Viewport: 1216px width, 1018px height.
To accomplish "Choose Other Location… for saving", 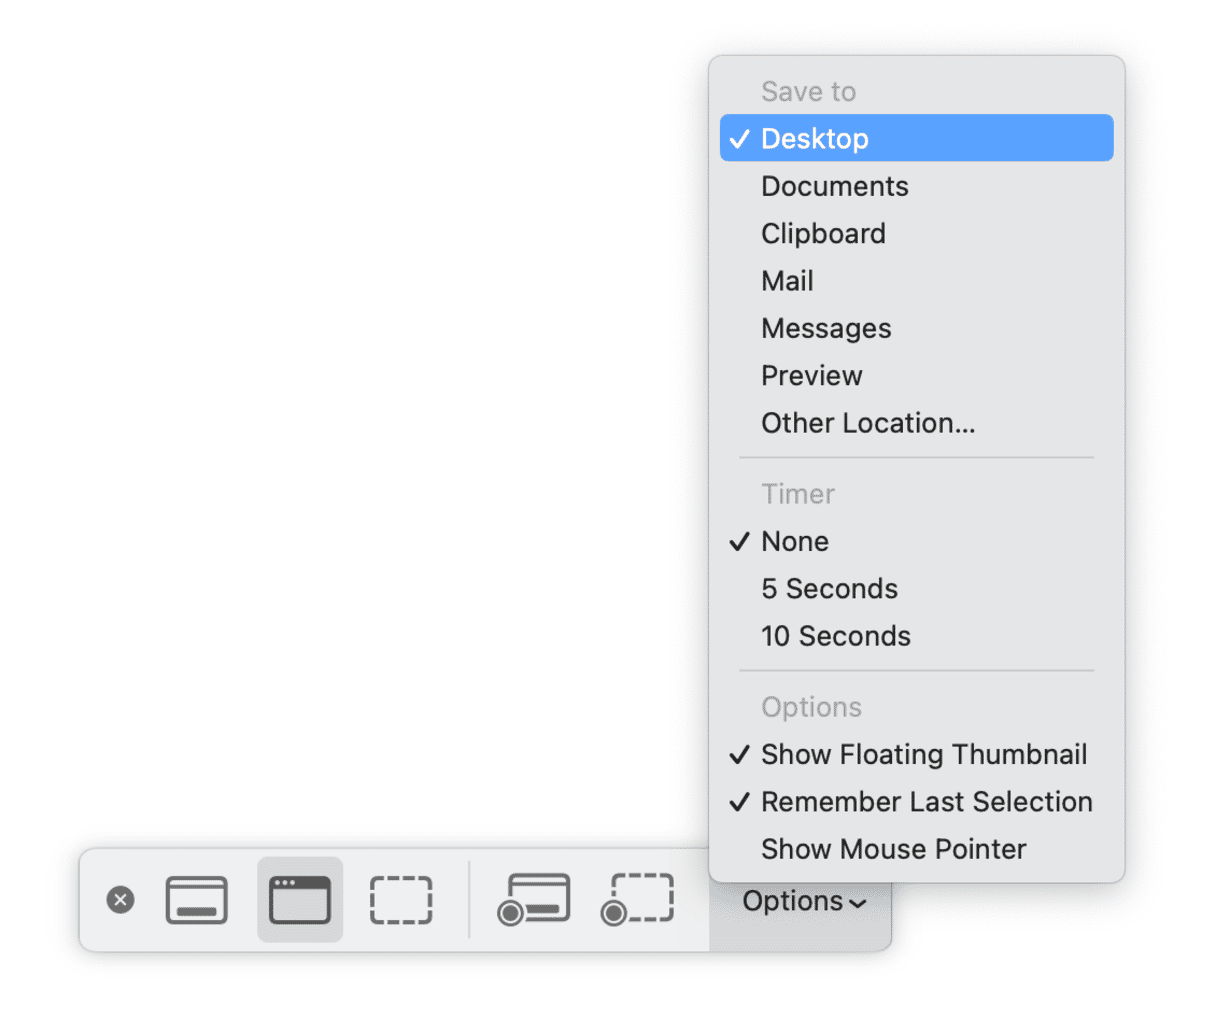I will [x=867, y=423].
